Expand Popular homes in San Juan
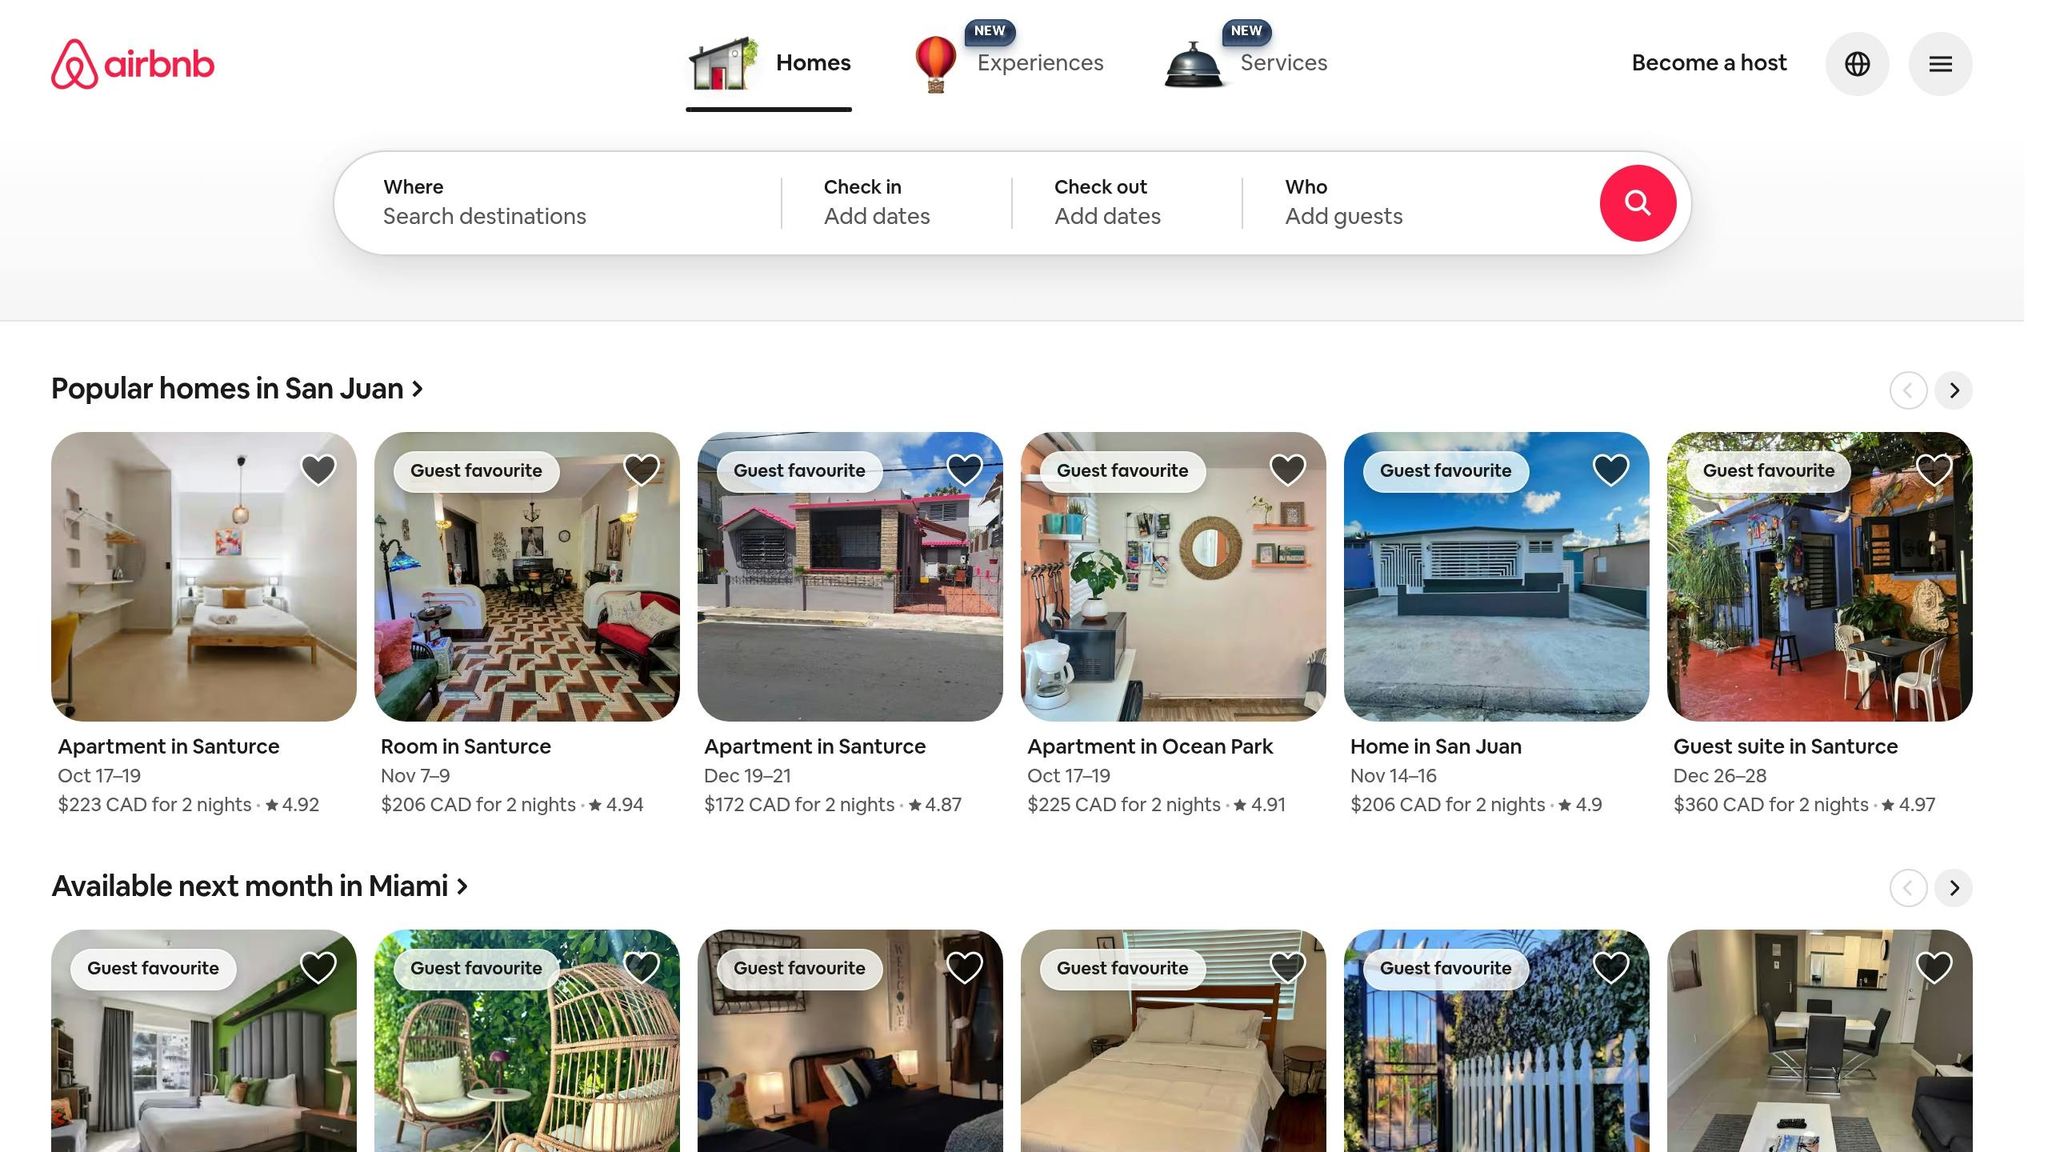The height and width of the screenshot is (1152, 2048). (237, 389)
